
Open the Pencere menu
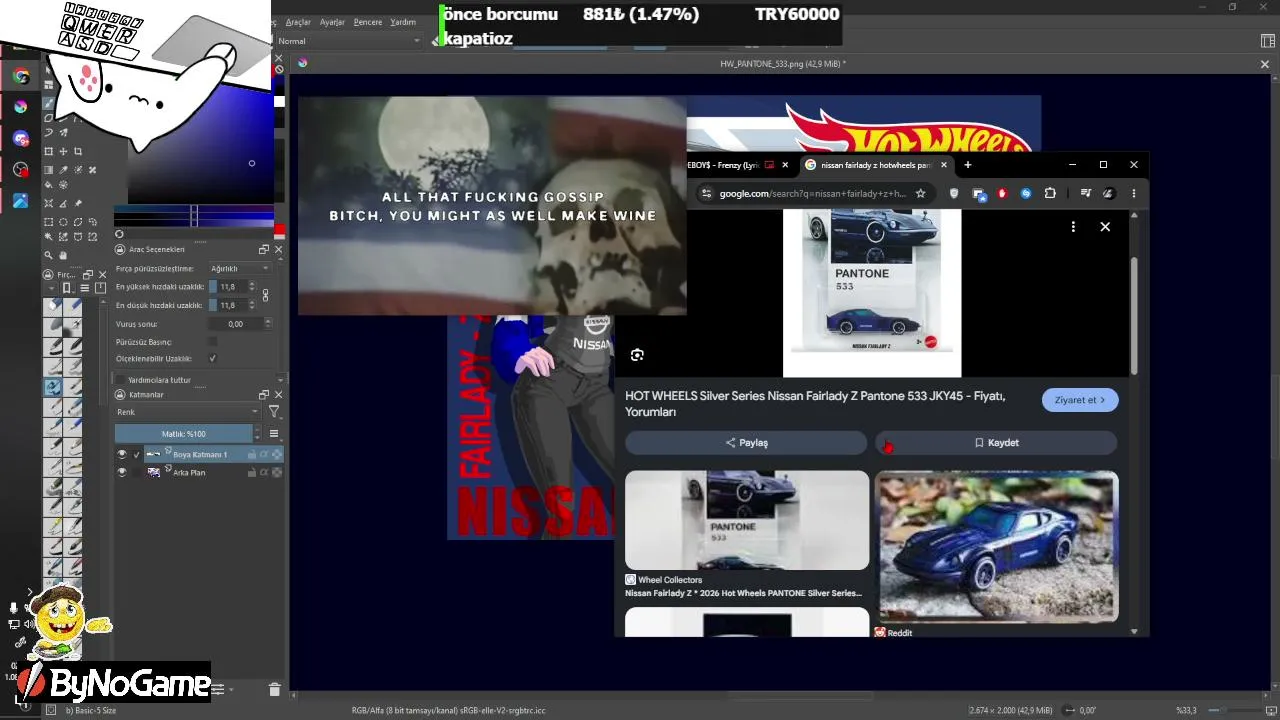click(368, 22)
